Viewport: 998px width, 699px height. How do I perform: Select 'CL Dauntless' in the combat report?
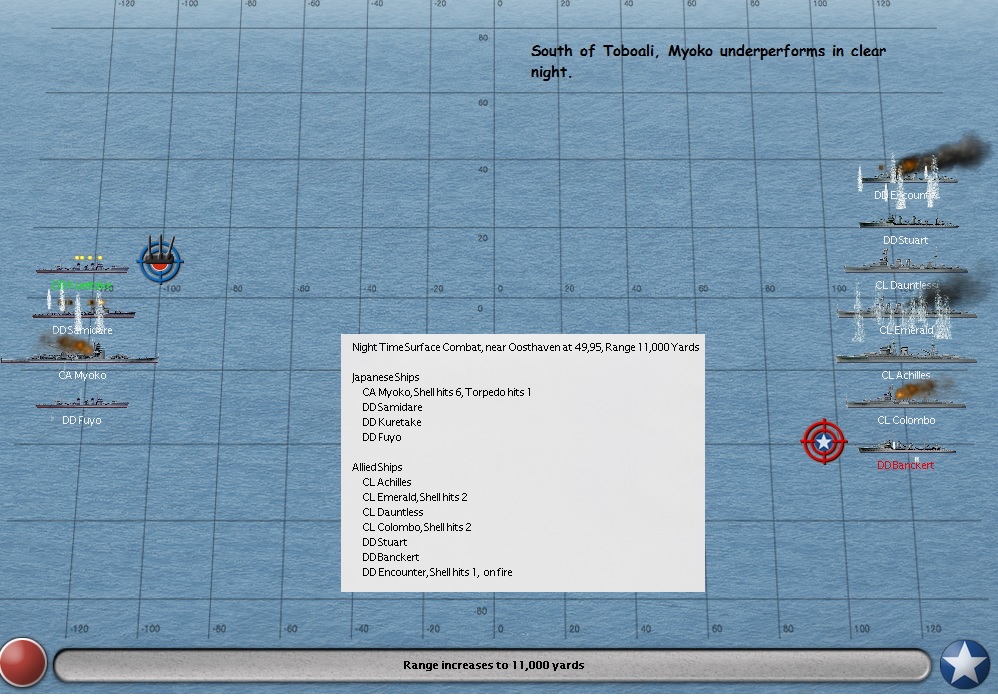point(393,512)
